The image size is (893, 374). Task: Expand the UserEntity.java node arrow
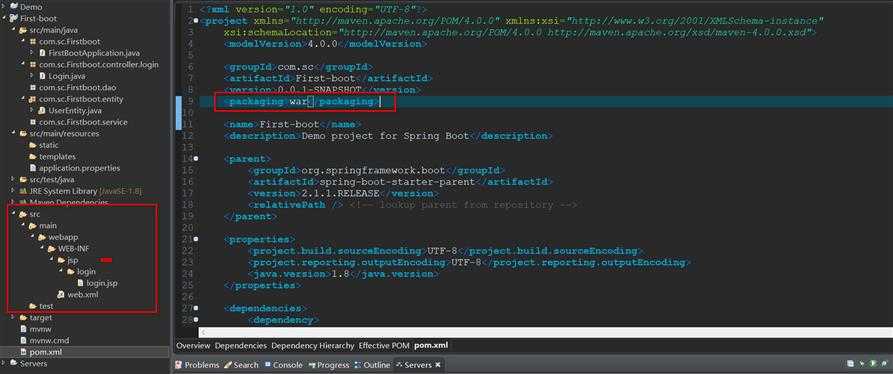(x=32, y=110)
